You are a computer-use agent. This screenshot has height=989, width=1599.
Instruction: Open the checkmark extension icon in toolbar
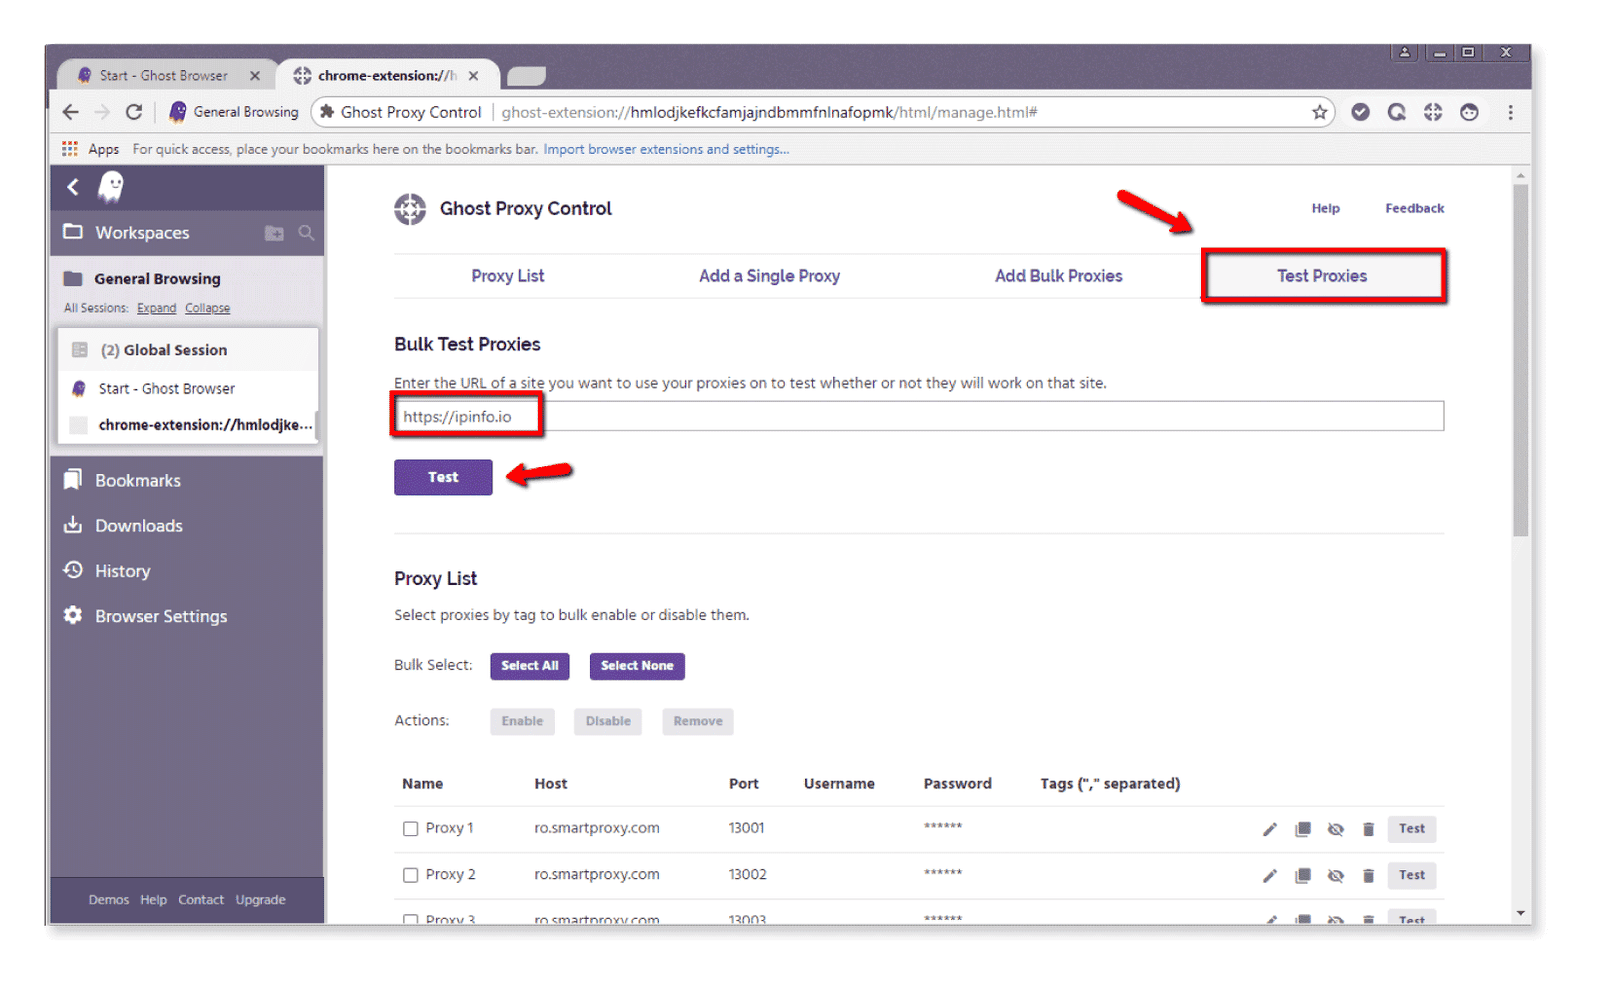click(1360, 112)
